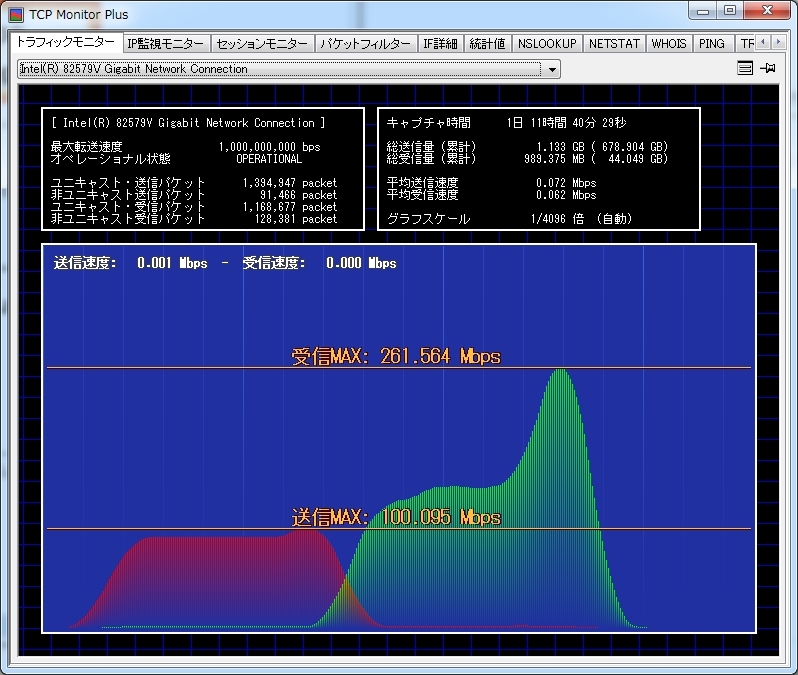Click the 受信MAX 261.564 Mbps line label

396,356
